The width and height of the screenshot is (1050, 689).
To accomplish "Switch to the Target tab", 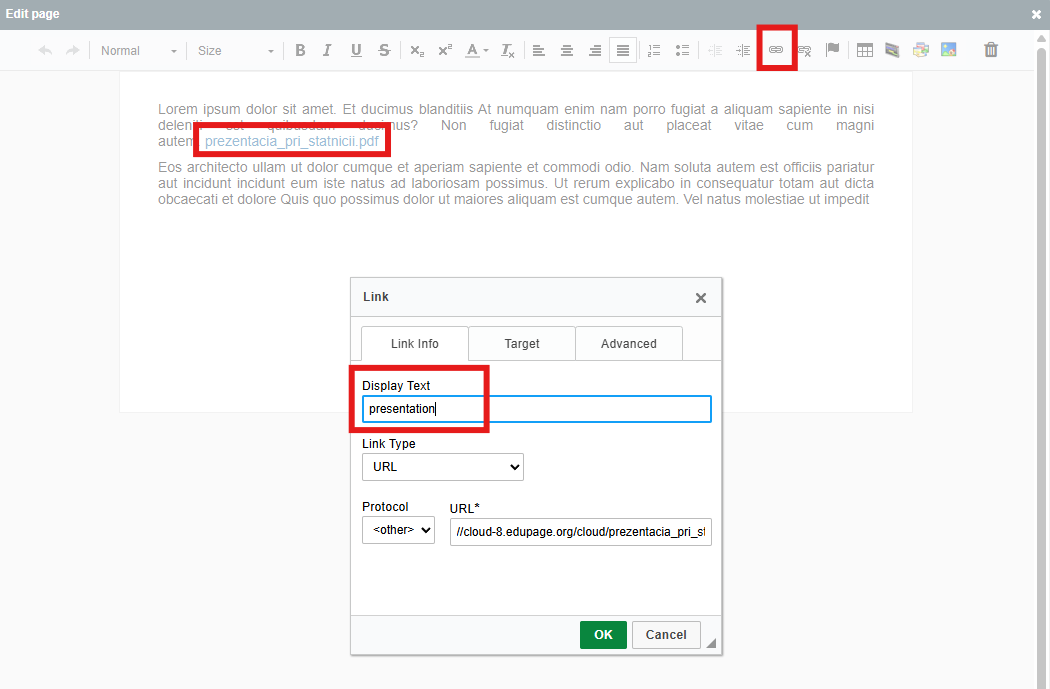I will 522,344.
